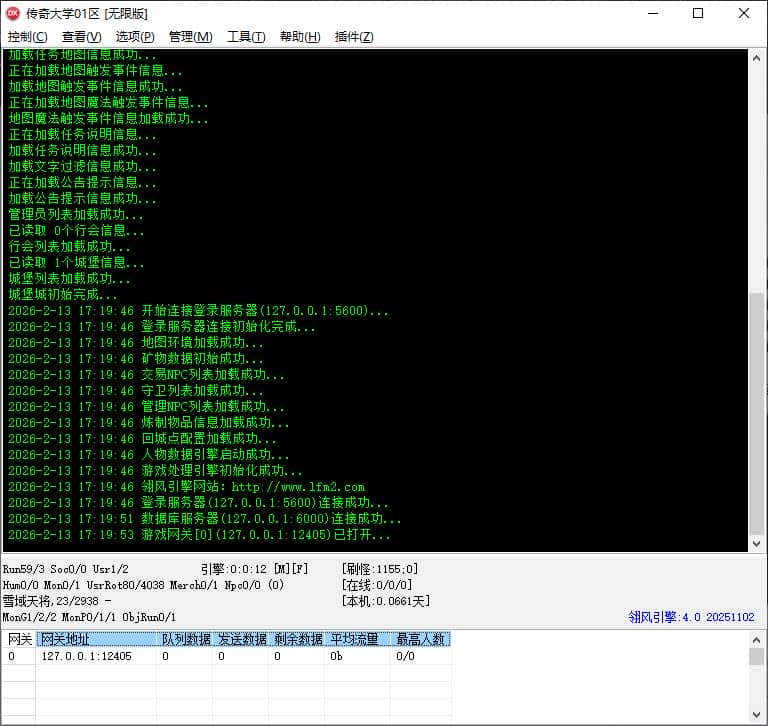
Task: Click the log panel scrollbar thumb
Action: tap(756, 414)
